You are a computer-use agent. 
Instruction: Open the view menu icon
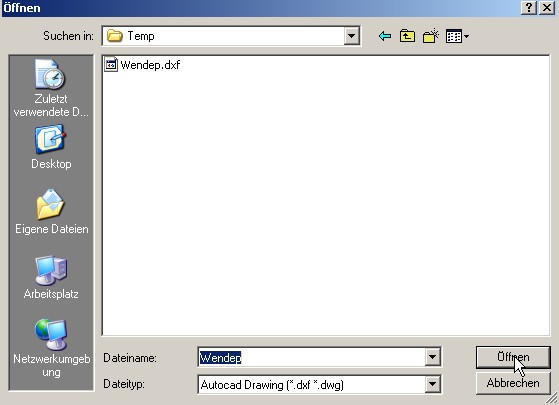pyautogui.click(x=457, y=36)
